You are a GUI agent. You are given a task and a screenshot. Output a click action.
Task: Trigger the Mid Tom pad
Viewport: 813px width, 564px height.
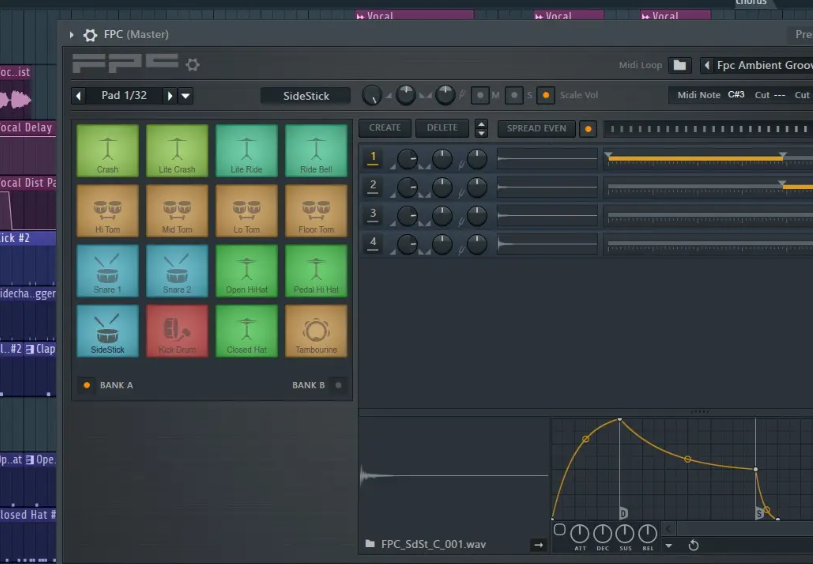pos(177,210)
